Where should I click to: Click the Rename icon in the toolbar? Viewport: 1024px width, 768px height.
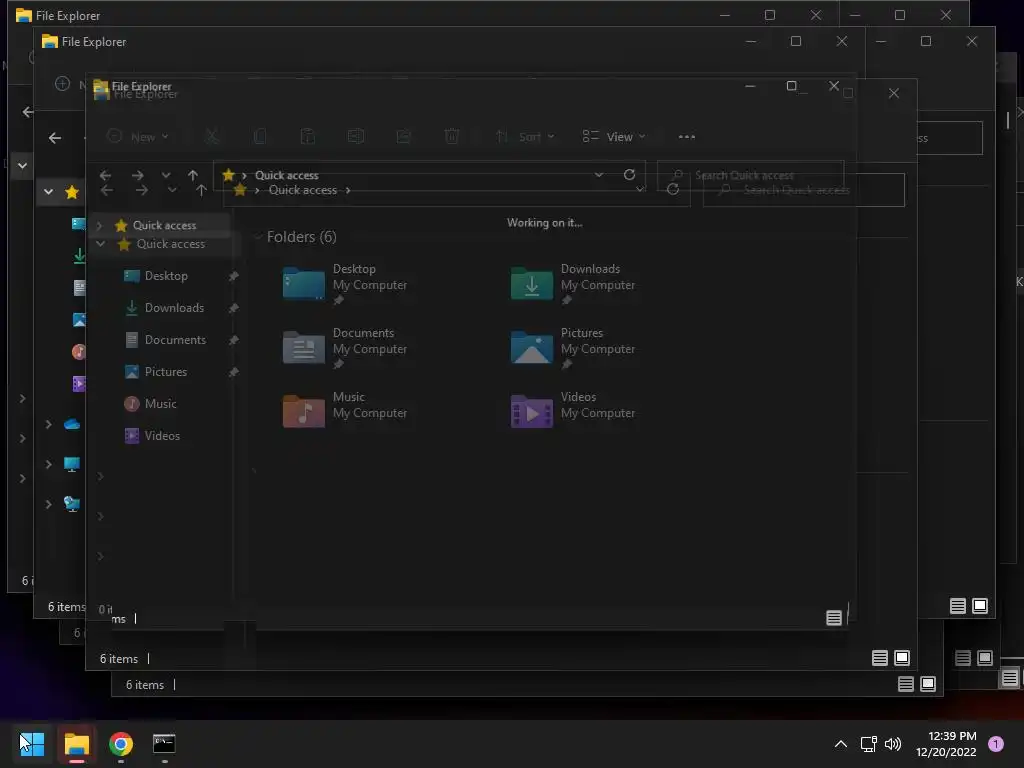(x=356, y=136)
